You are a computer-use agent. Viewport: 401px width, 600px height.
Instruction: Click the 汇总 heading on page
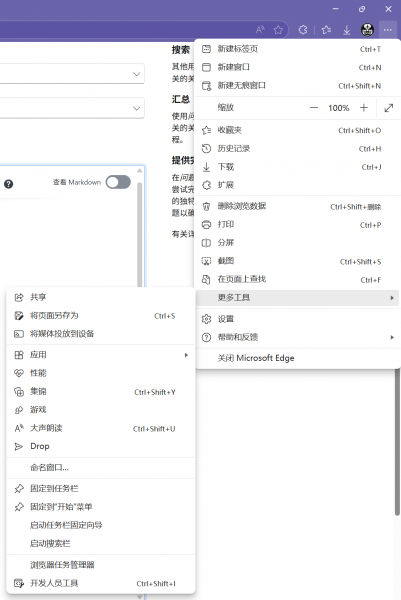pos(181,99)
